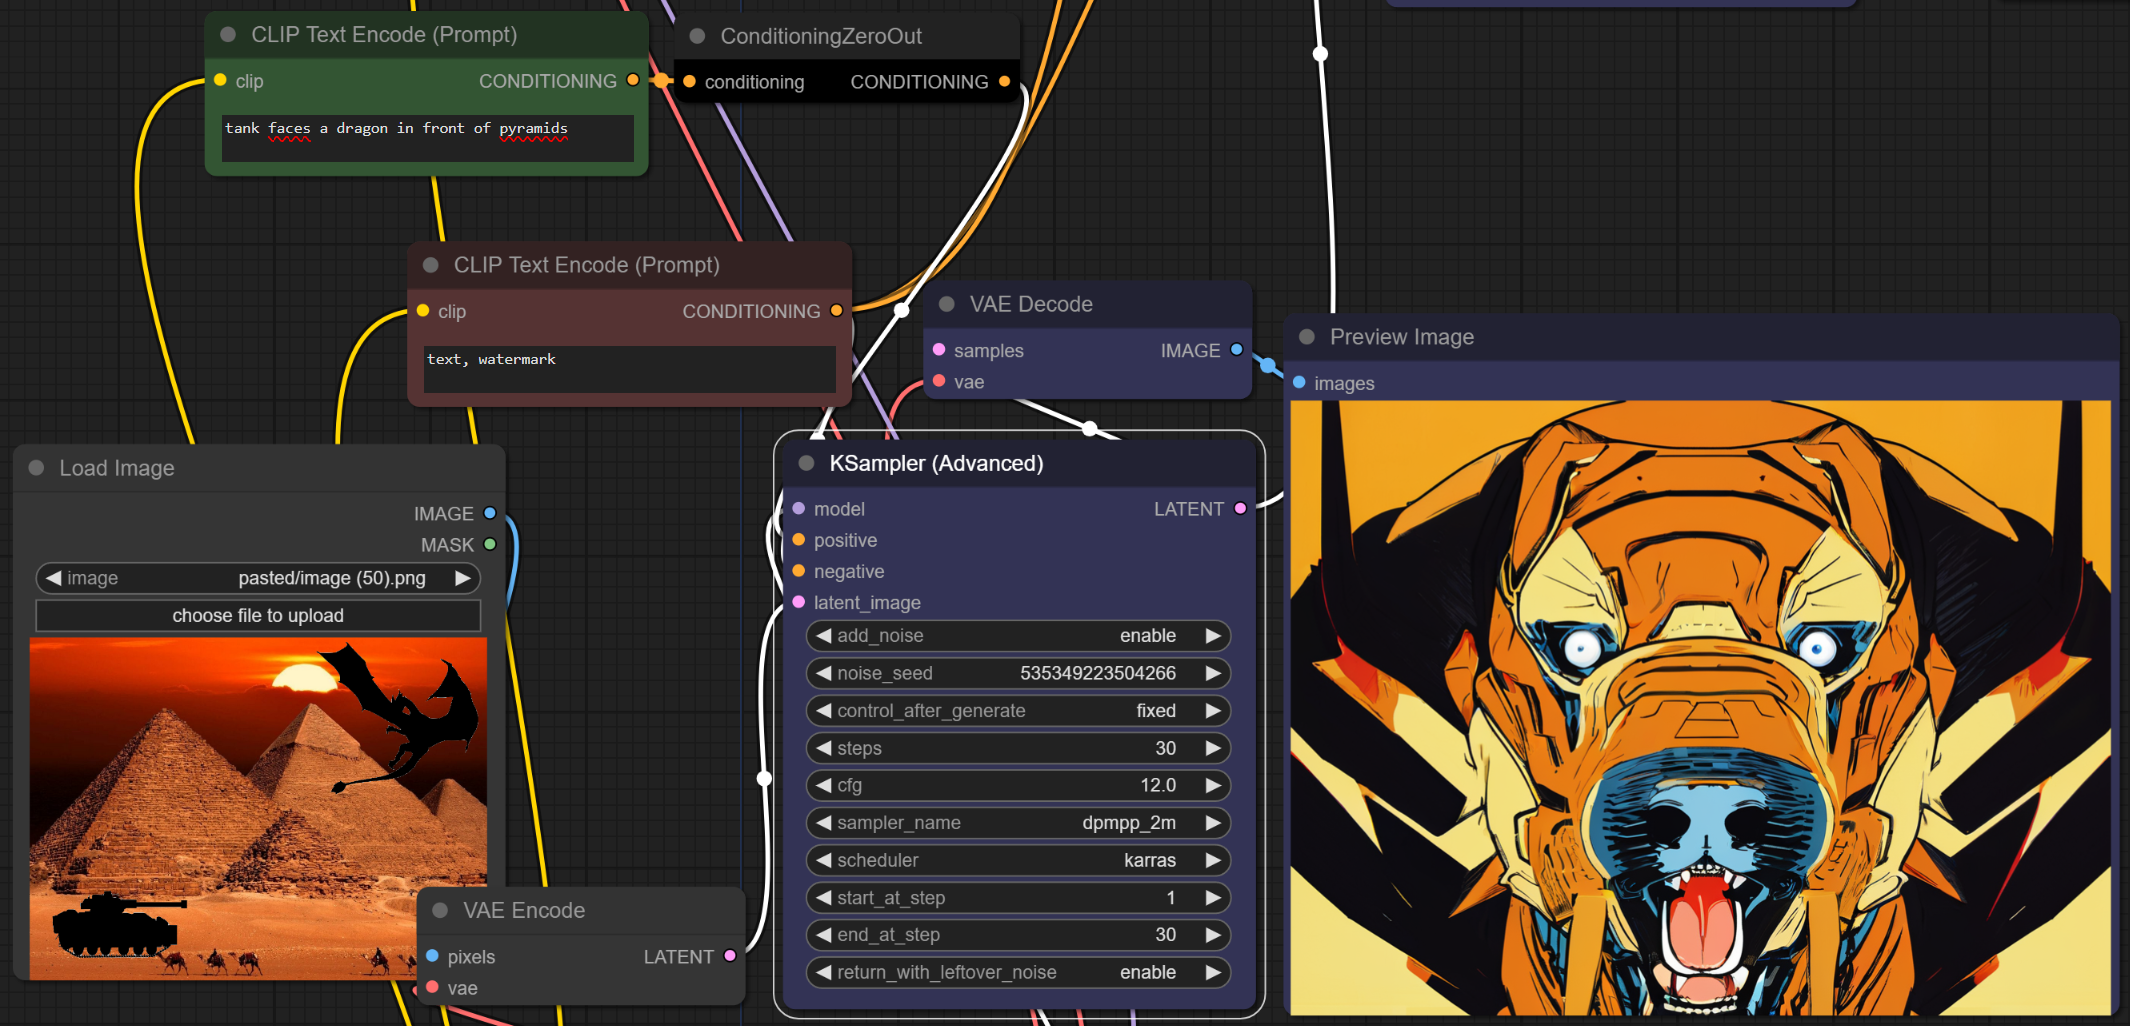Switch control_after_generate from fixed
Viewport: 2130px width, 1026px height.
tap(1017, 711)
